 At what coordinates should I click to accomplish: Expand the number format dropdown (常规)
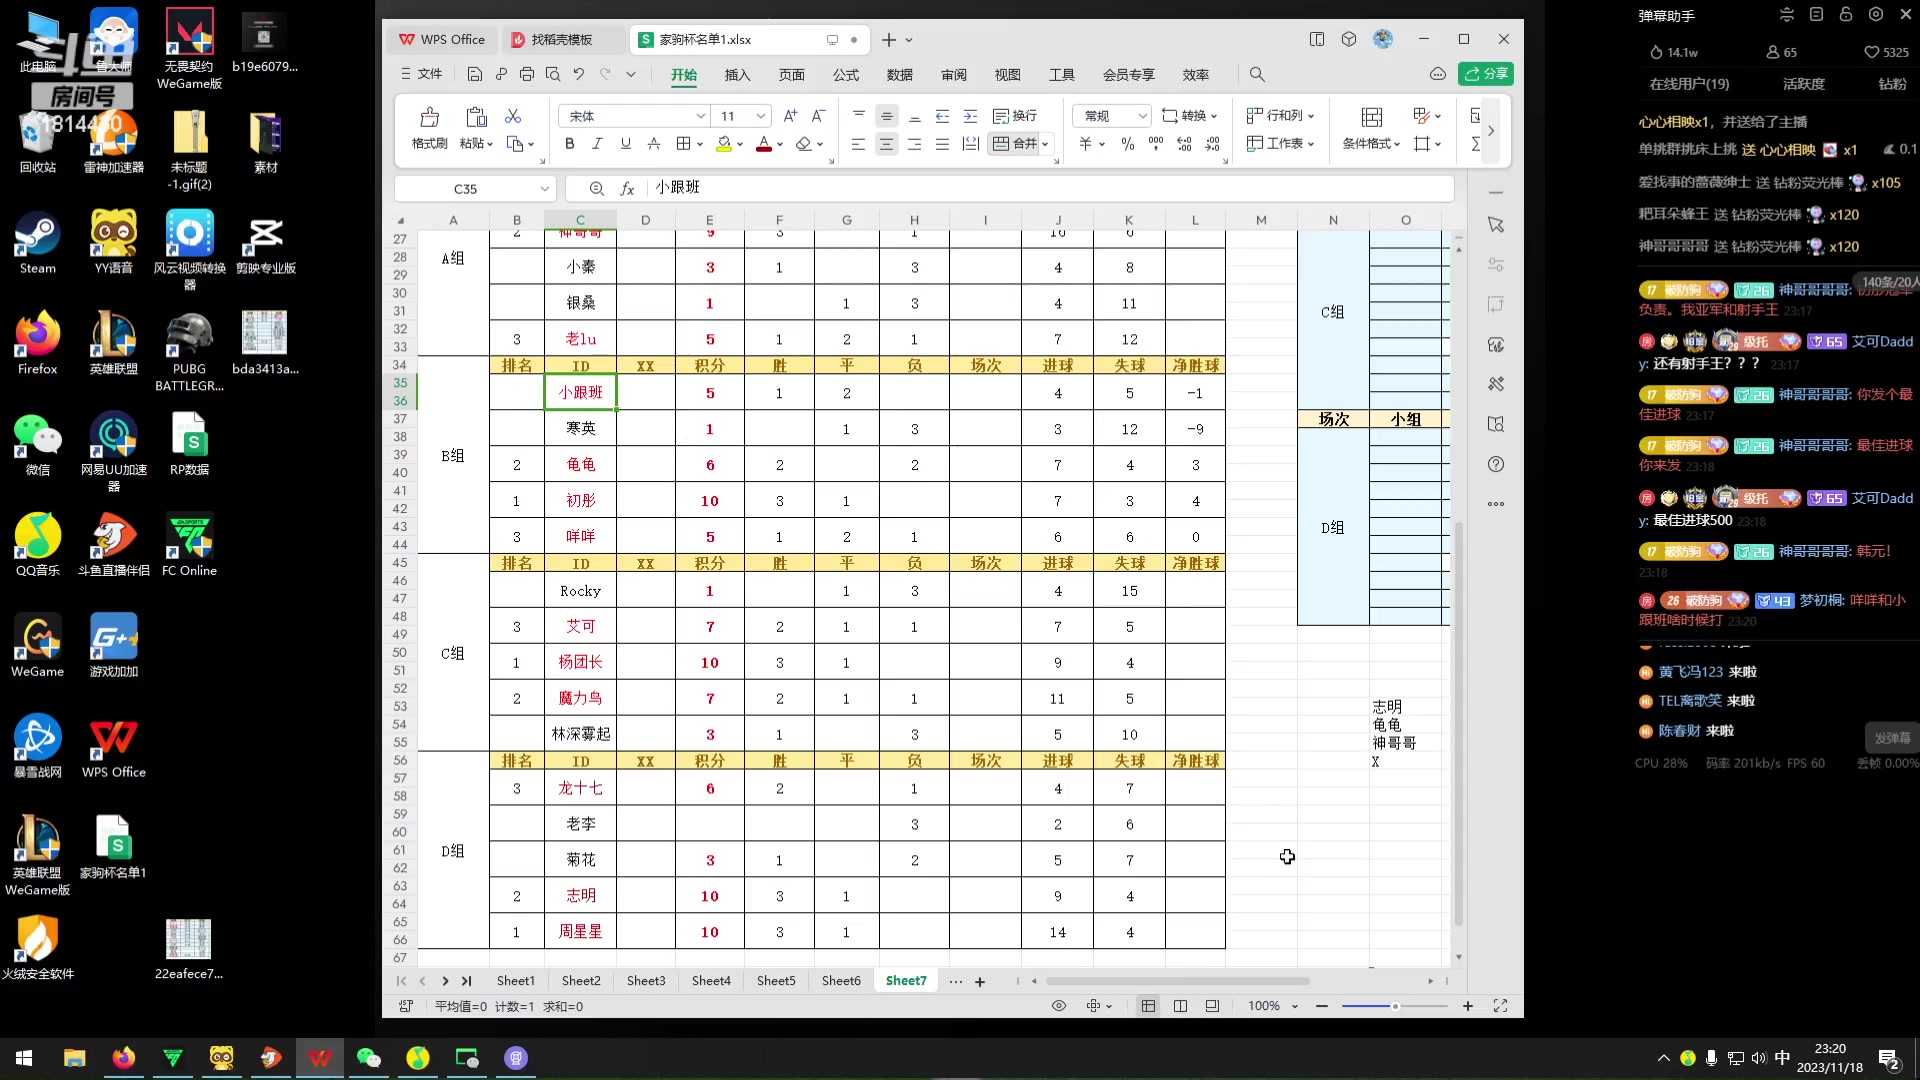pos(1143,116)
